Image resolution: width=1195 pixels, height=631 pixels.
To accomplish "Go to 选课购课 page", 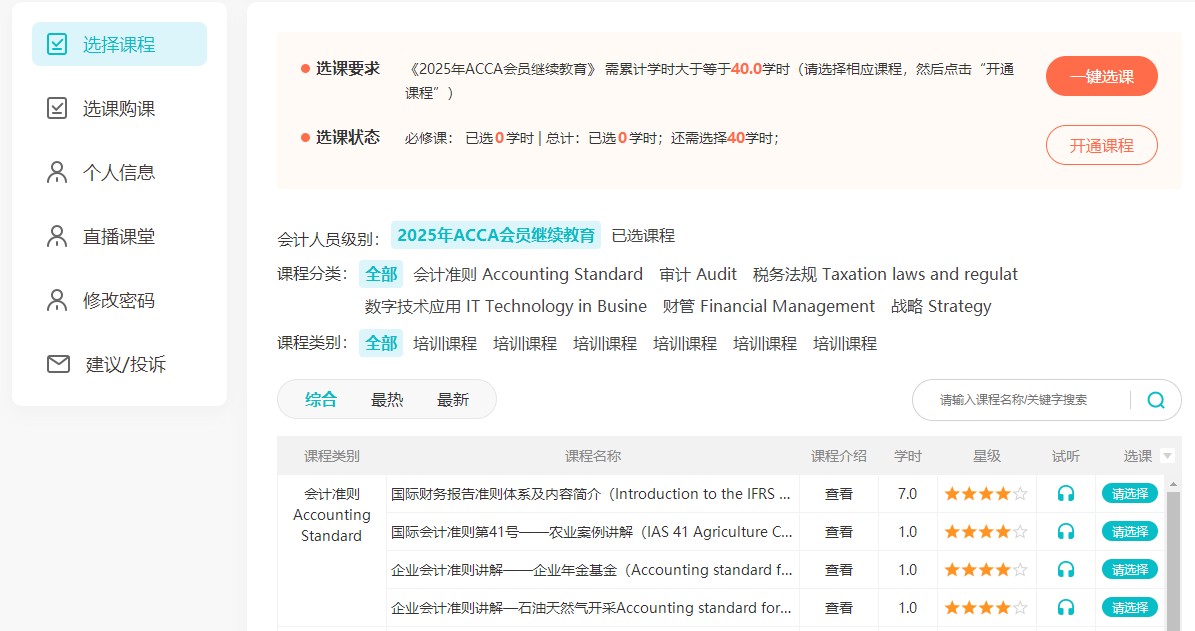I will (120, 108).
